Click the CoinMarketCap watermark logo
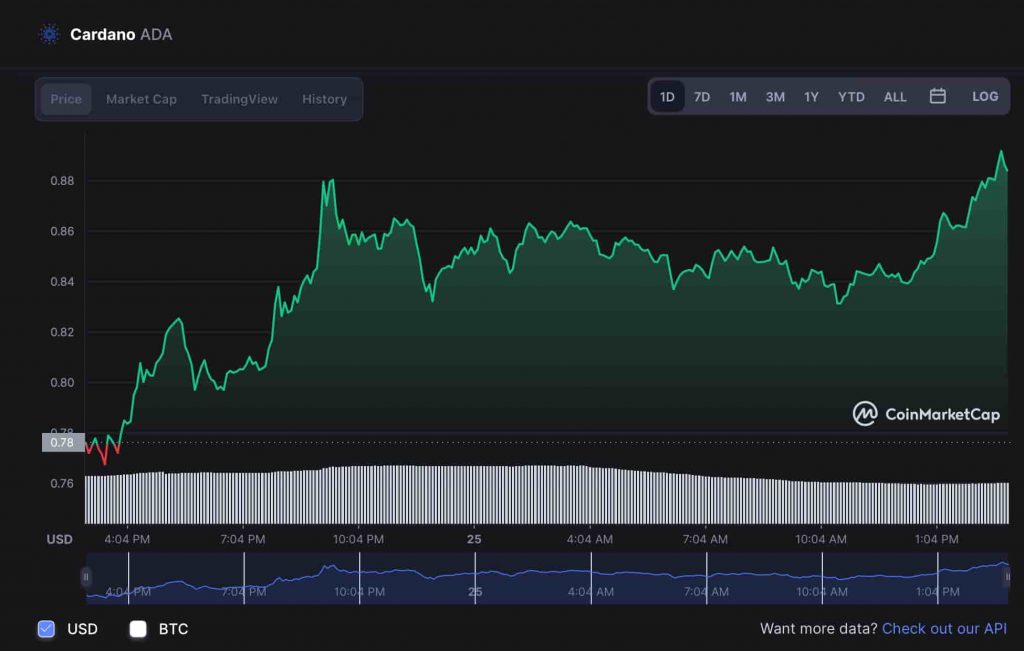The height and width of the screenshot is (651, 1024). pyautogui.click(x=925, y=414)
